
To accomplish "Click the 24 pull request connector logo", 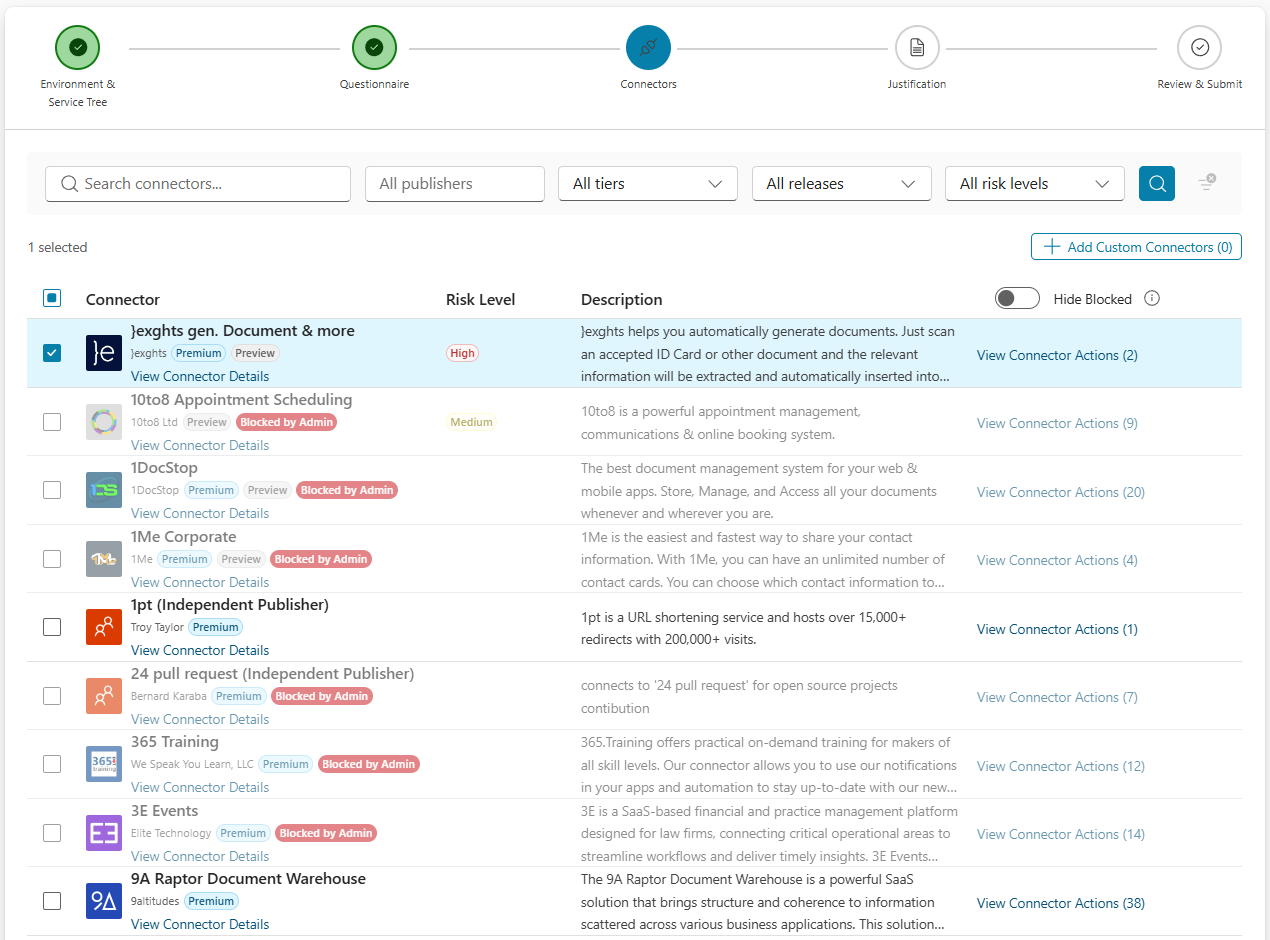I will tap(104, 696).
